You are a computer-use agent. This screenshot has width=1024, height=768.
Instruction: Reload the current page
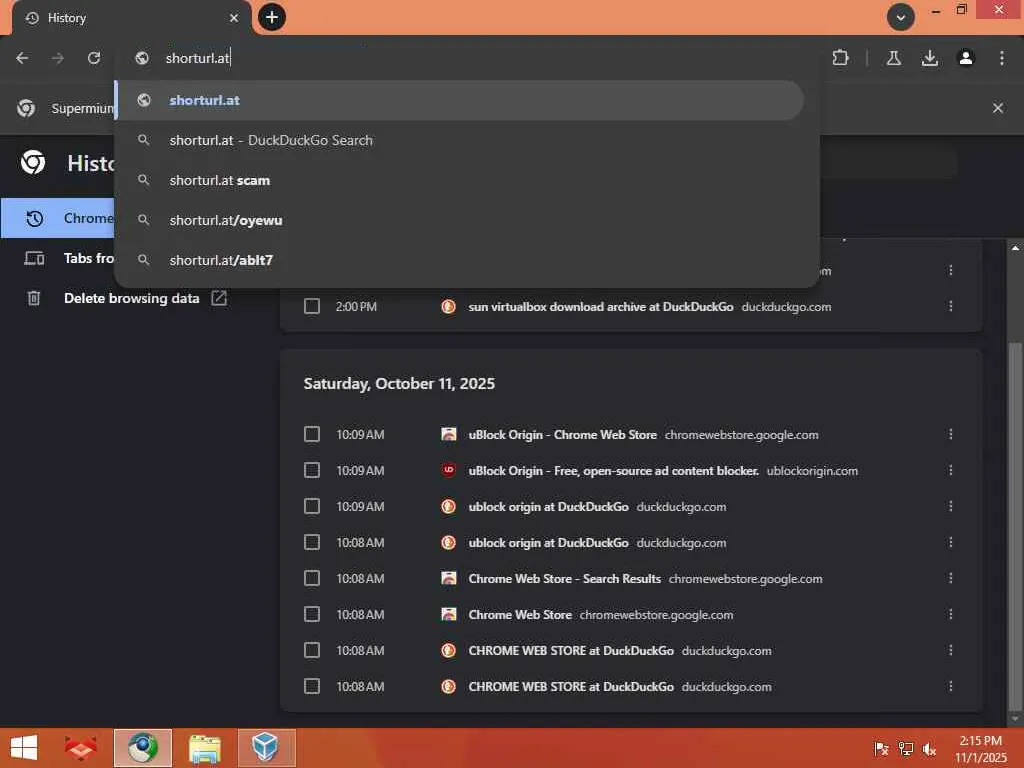(94, 58)
